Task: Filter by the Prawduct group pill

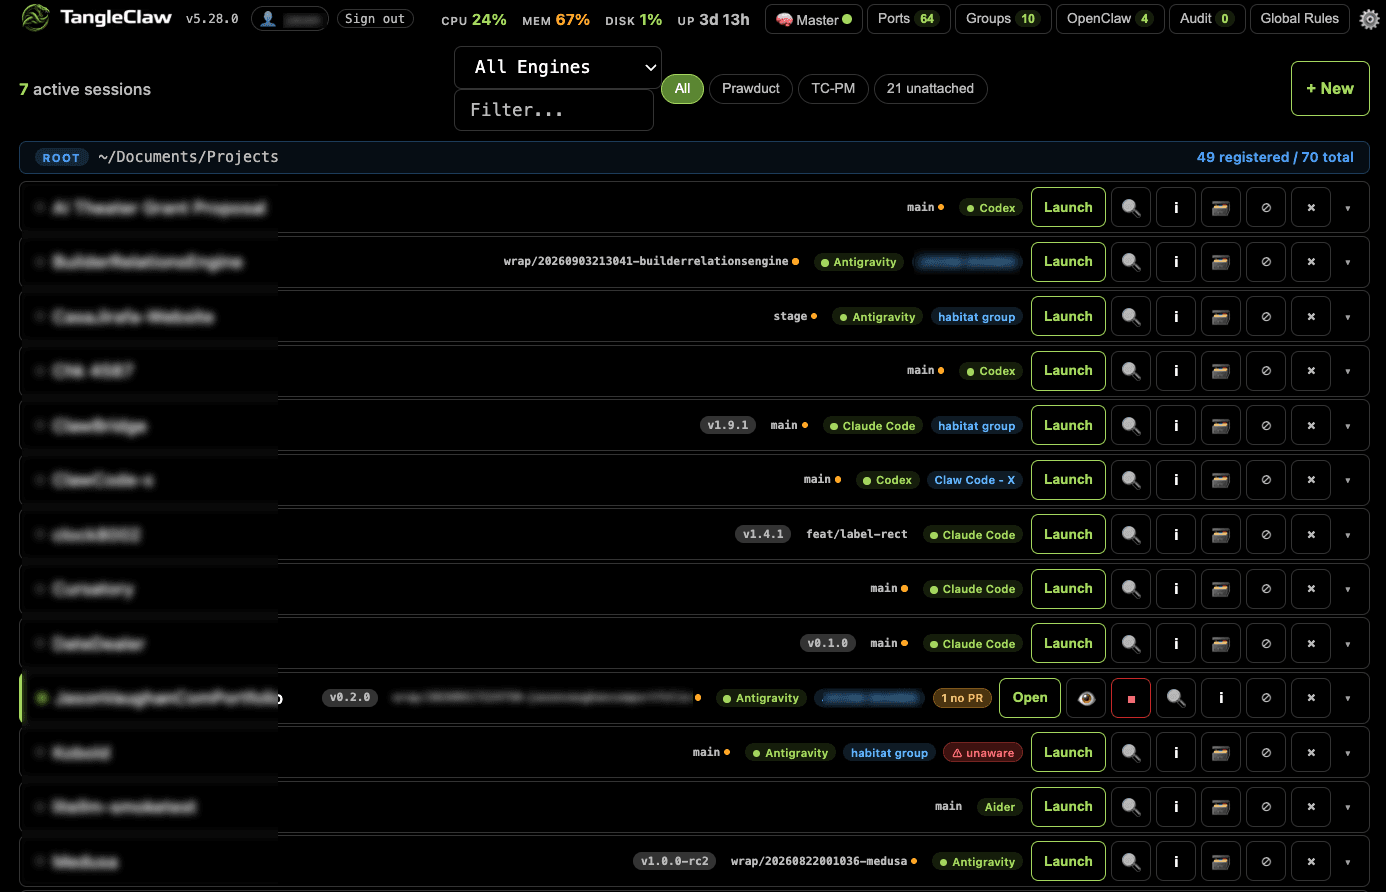Action: coord(751,89)
